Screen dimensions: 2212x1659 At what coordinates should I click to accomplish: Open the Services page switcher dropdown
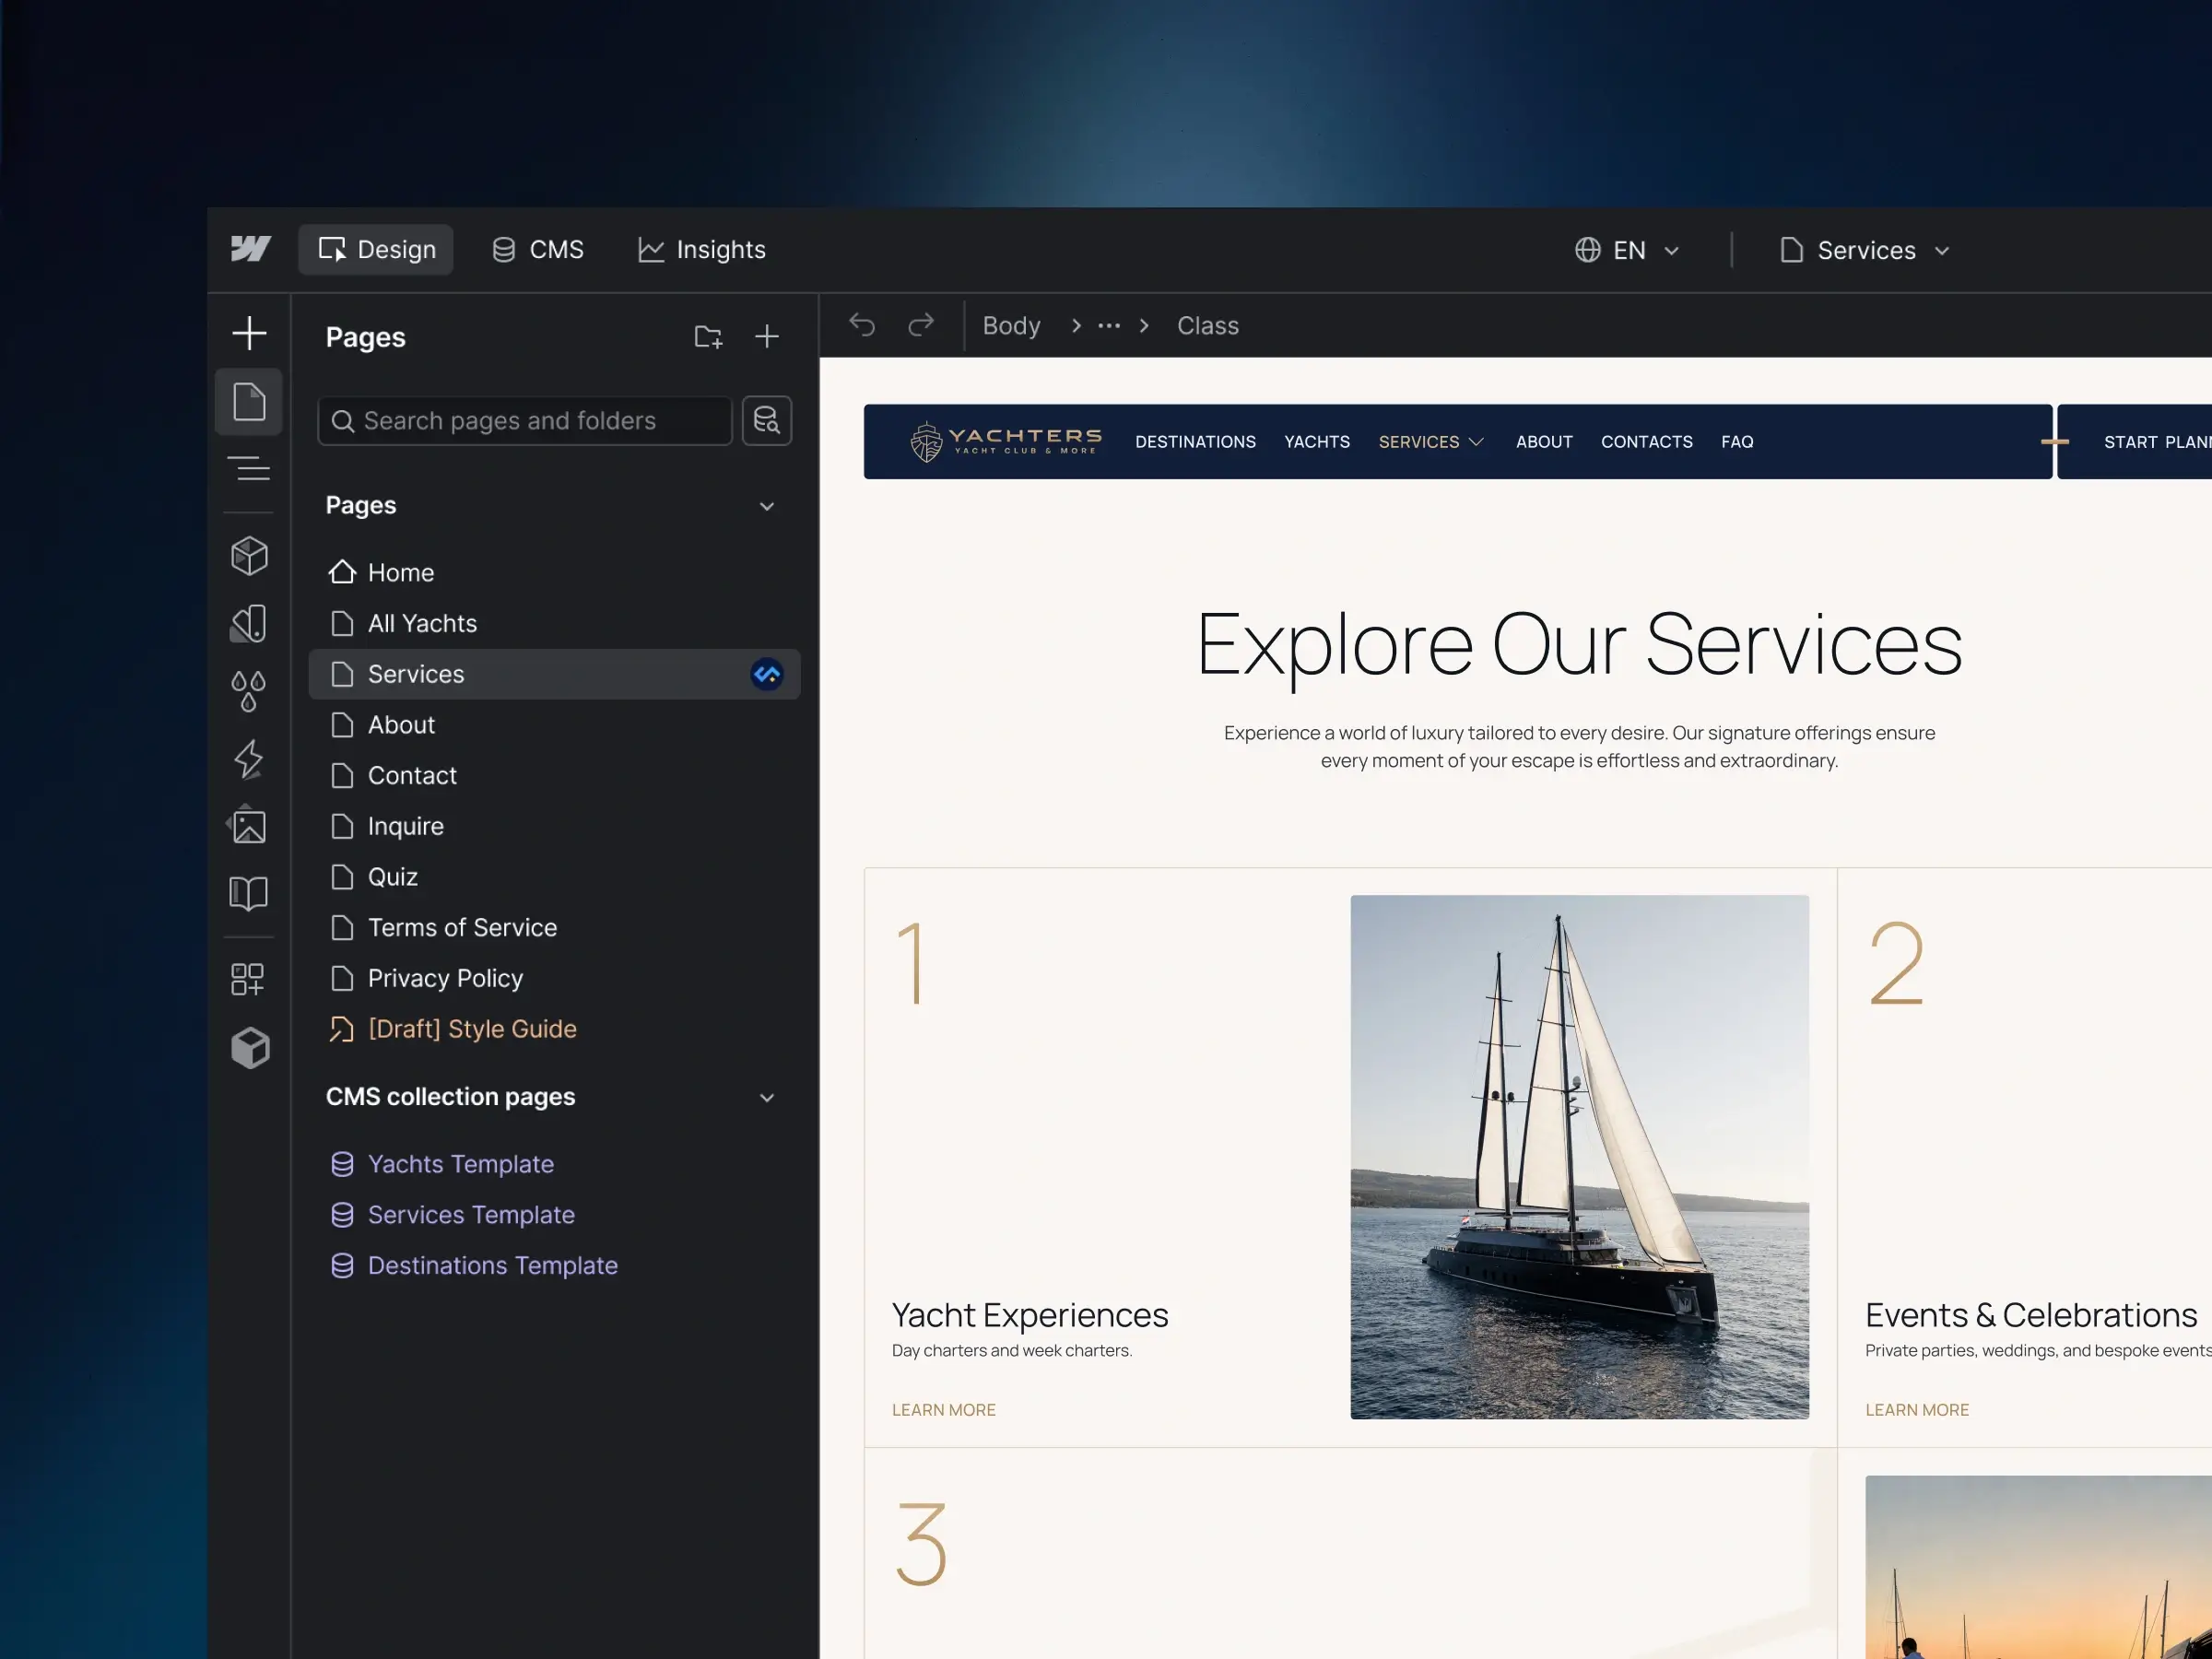point(1865,250)
